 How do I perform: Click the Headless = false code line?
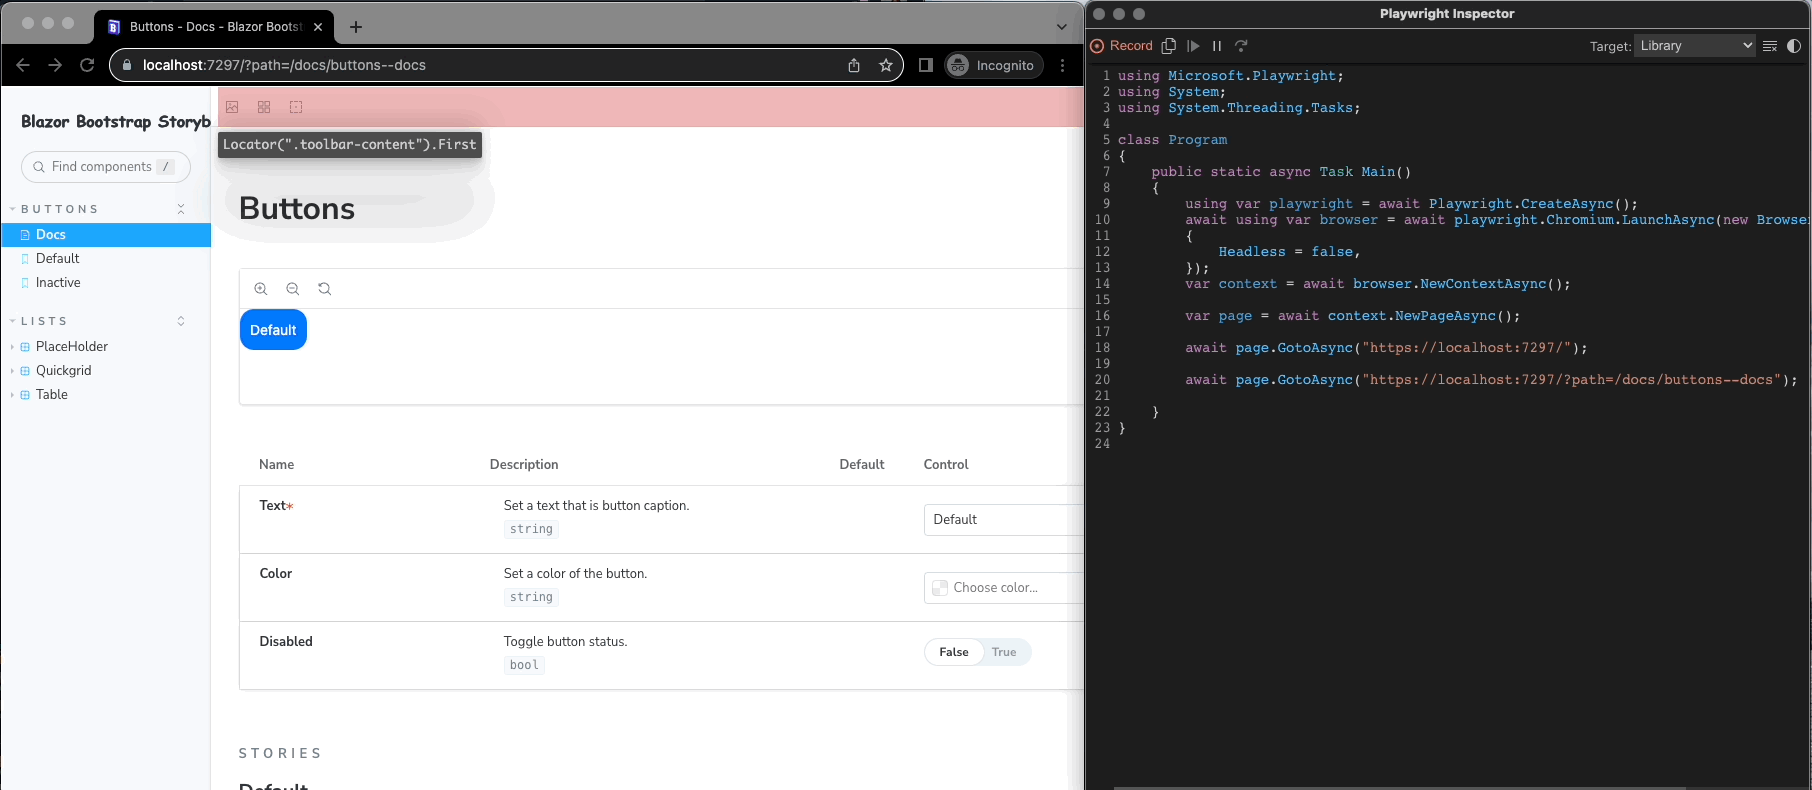[1289, 252]
